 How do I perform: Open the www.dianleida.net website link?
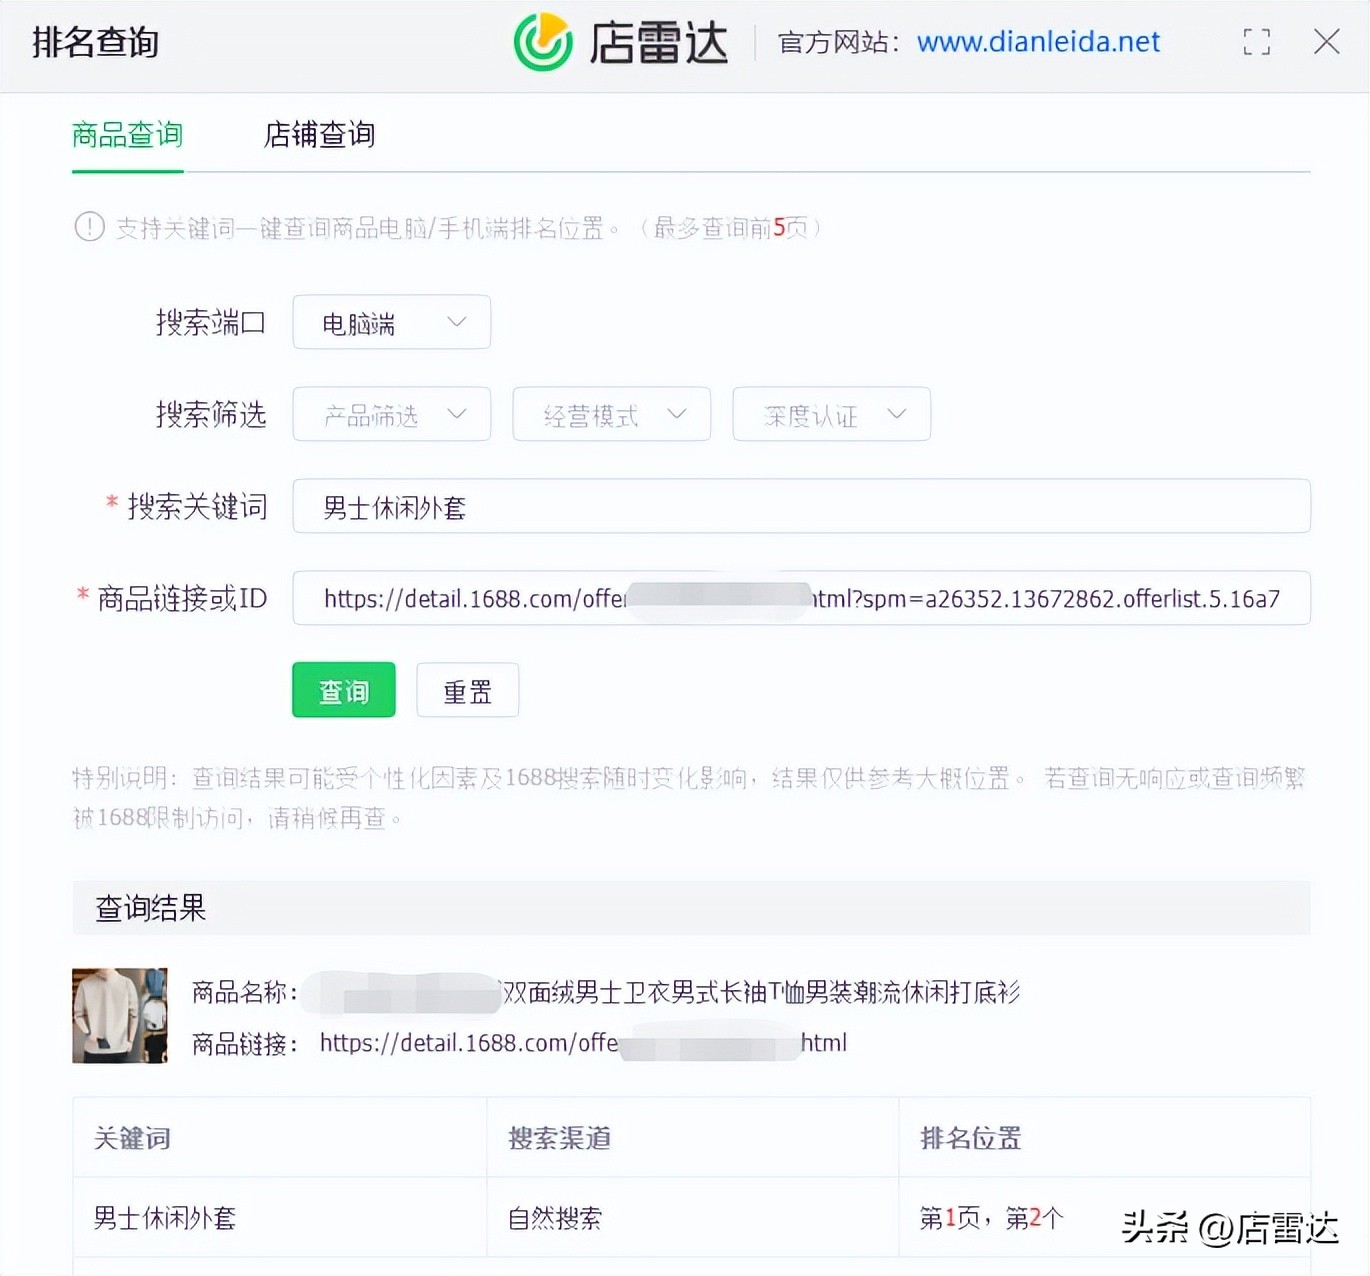[1038, 42]
